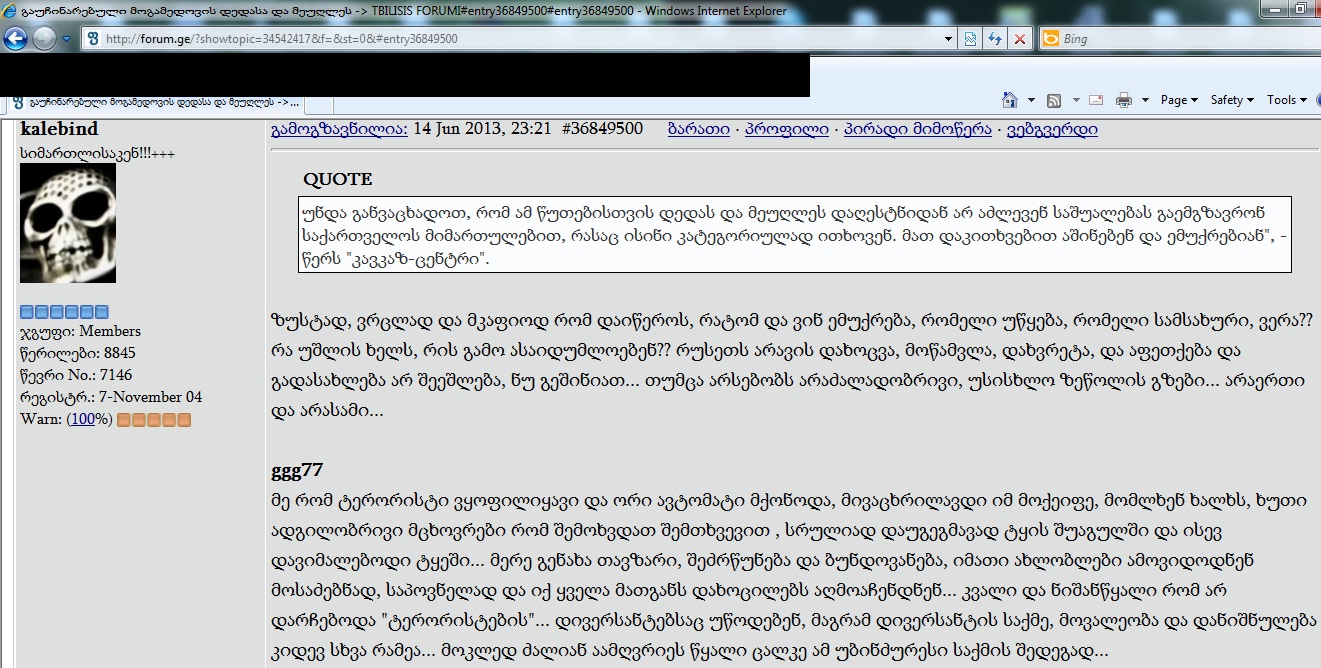Click the browser Forward arrow button

[44, 39]
